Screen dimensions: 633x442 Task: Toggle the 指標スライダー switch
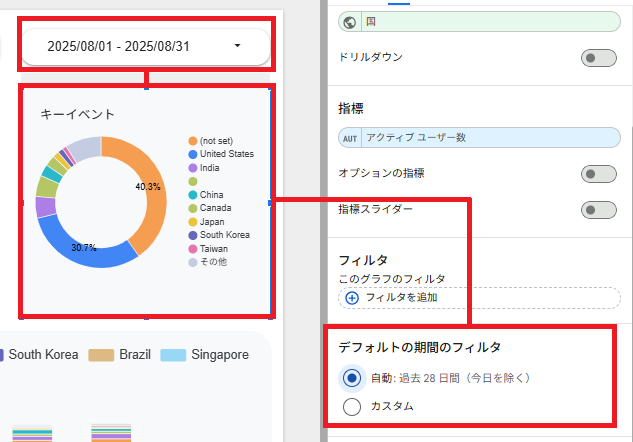pyautogui.click(x=598, y=210)
